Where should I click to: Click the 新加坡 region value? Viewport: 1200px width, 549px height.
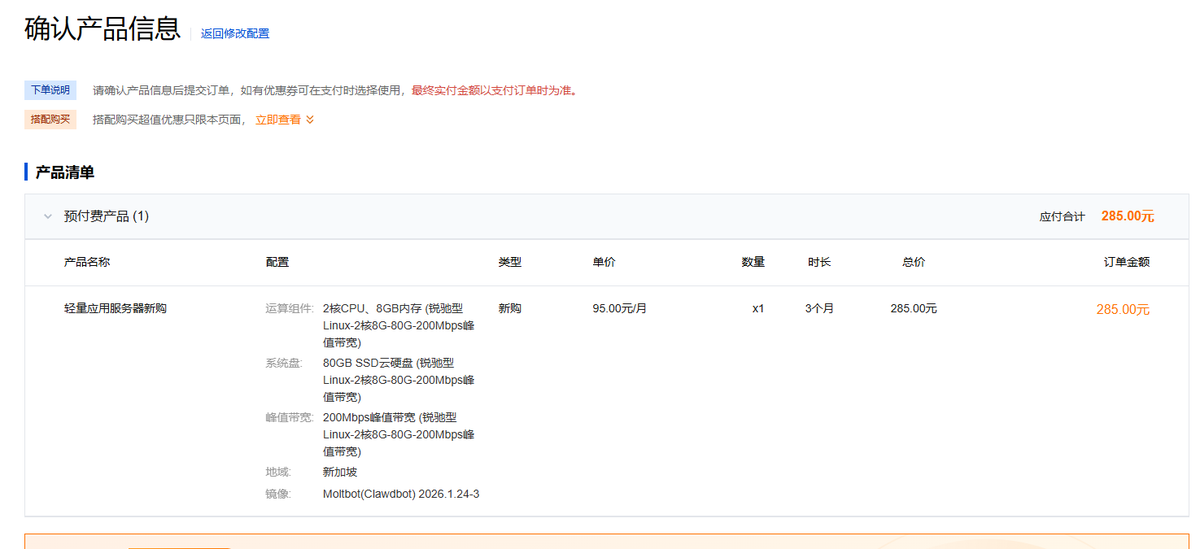(x=340, y=472)
